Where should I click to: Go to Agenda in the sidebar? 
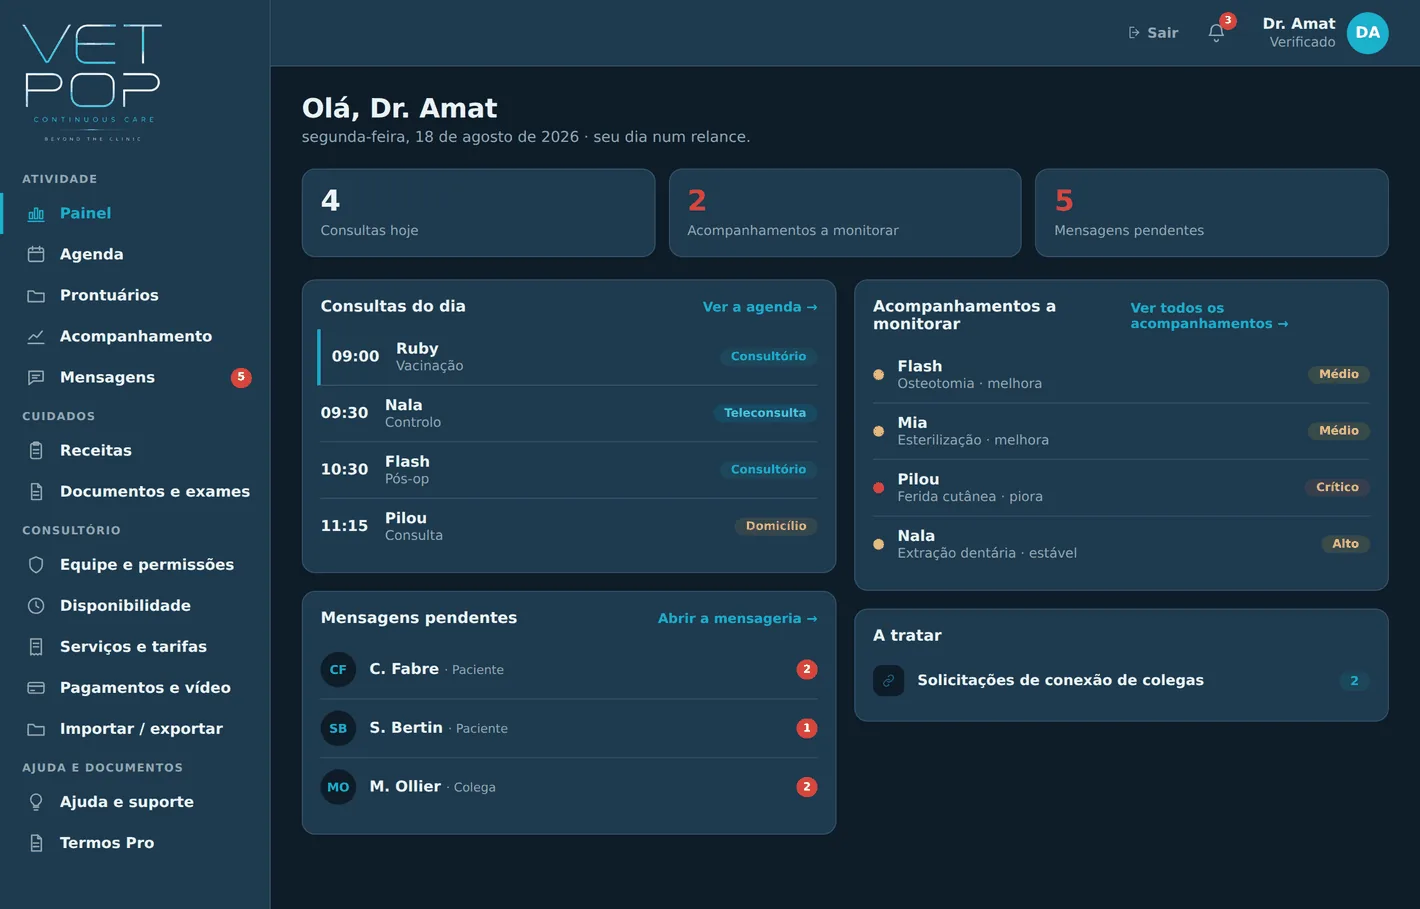point(135,254)
